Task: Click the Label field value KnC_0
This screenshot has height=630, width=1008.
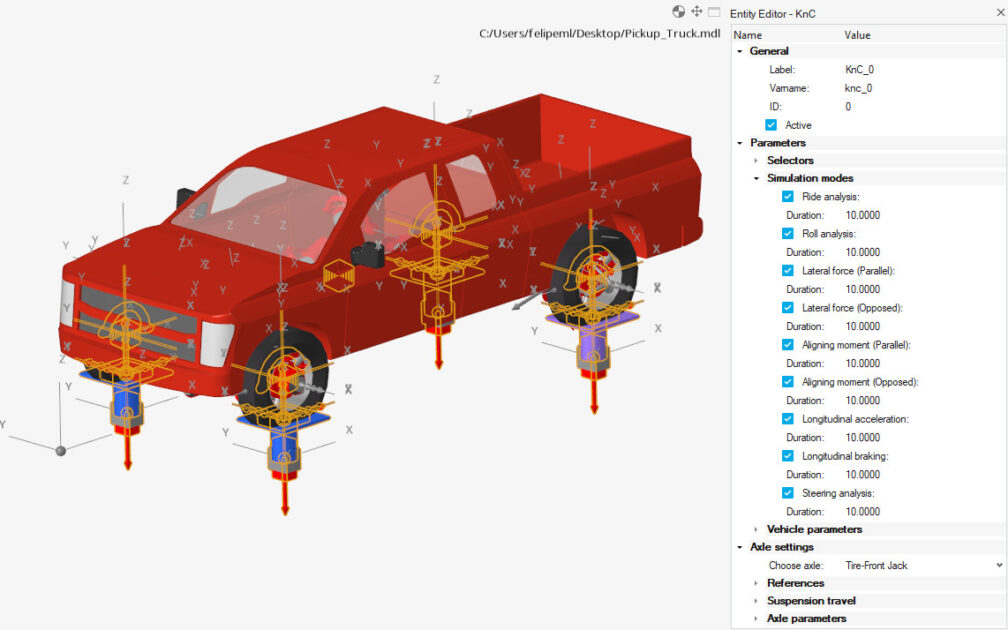Action: pos(860,70)
